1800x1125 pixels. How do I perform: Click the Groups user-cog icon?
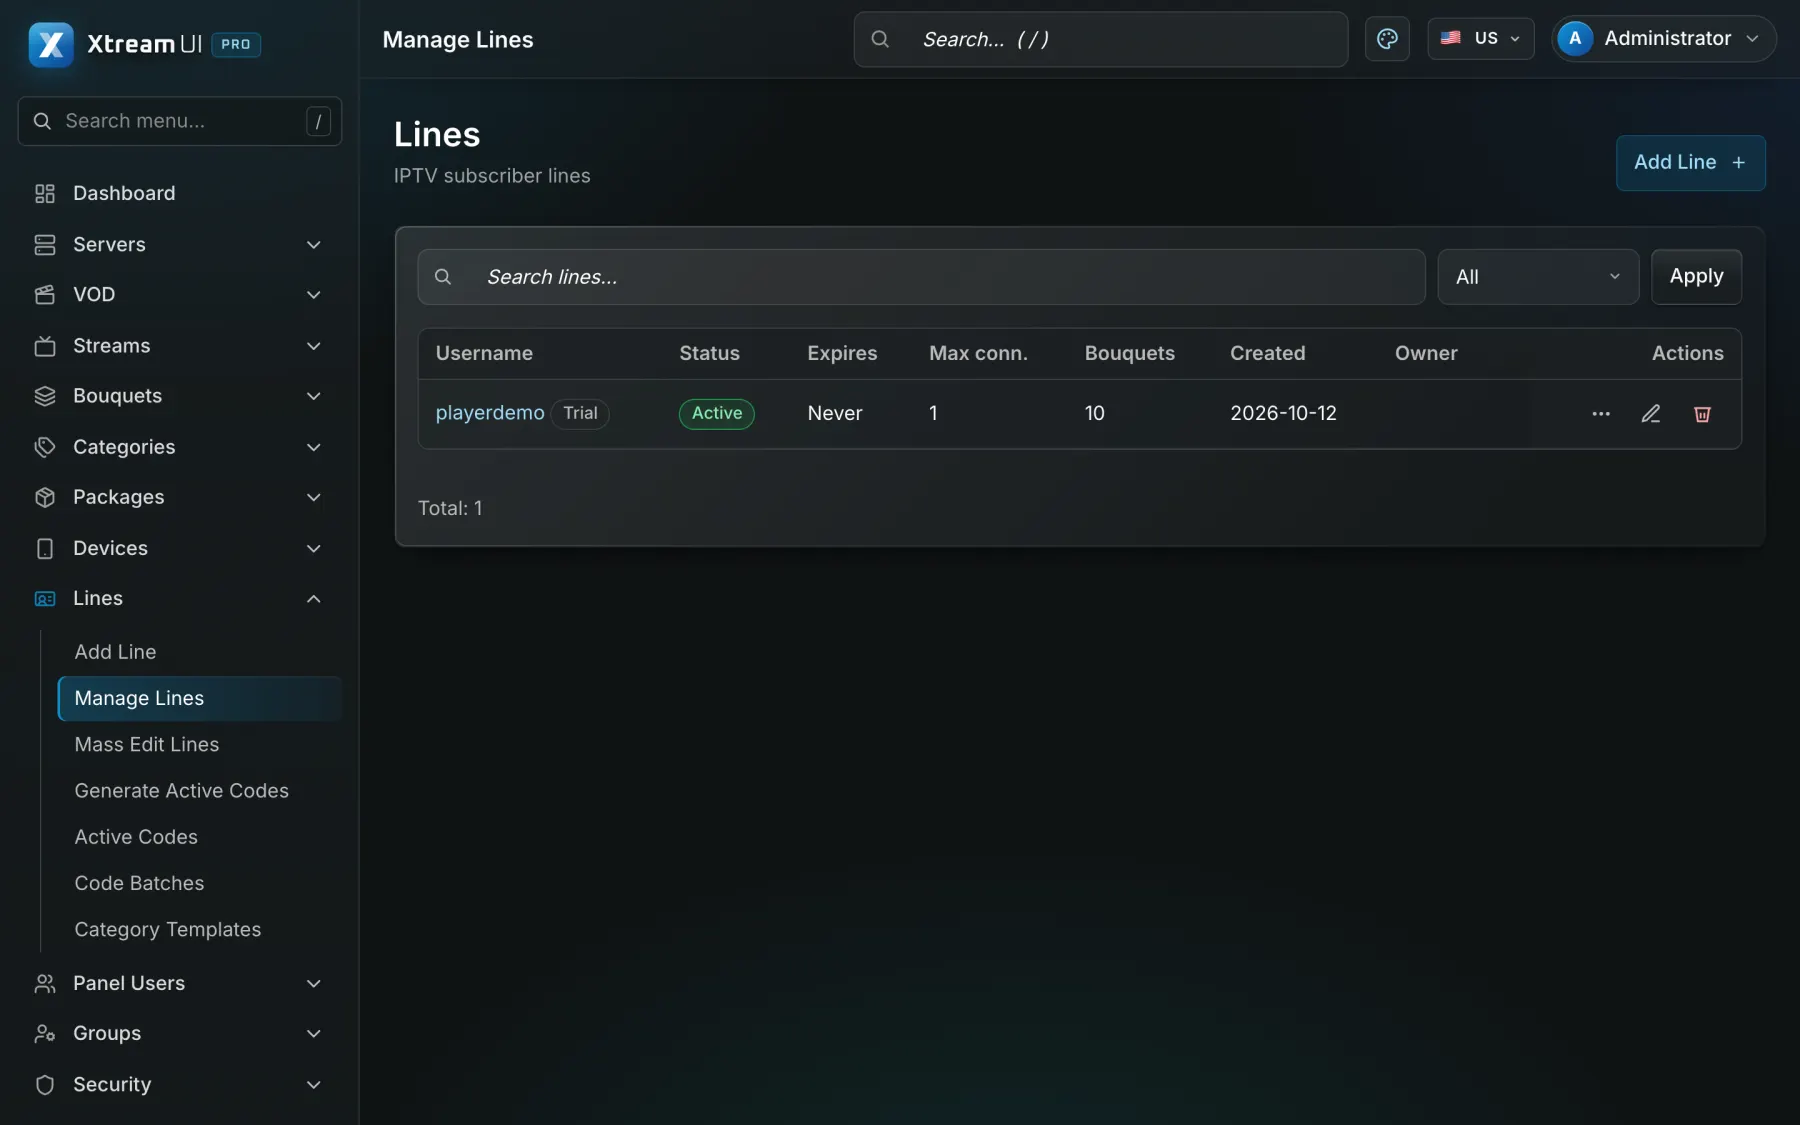[45, 1034]
